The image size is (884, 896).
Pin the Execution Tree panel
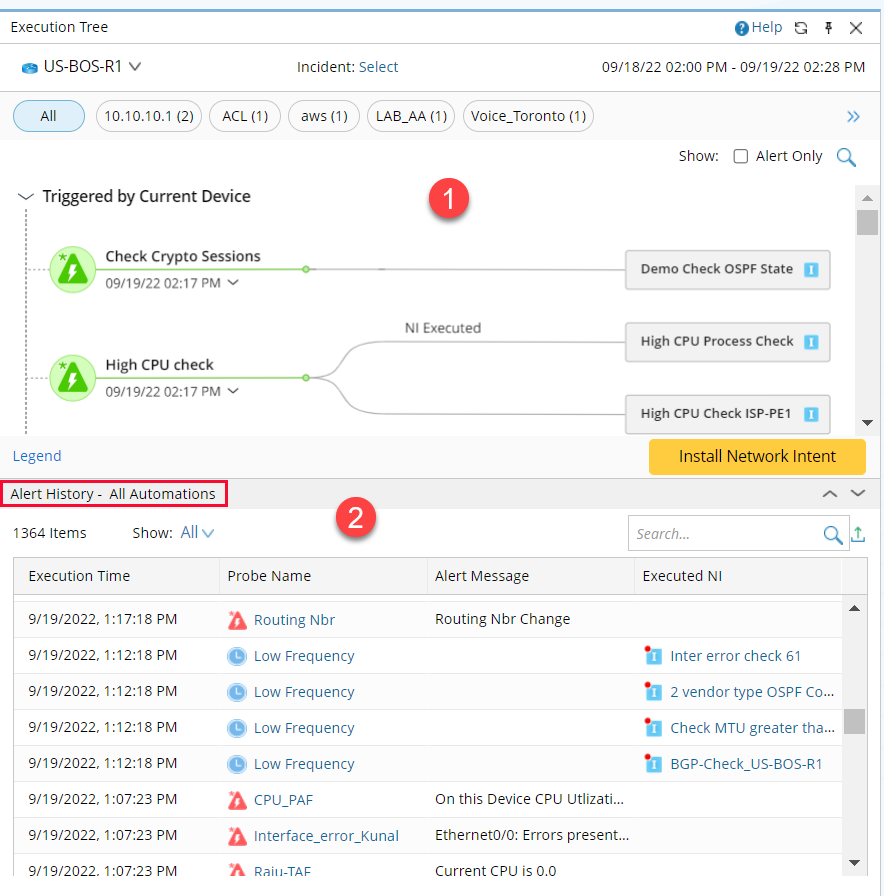[x=828, y=27]
